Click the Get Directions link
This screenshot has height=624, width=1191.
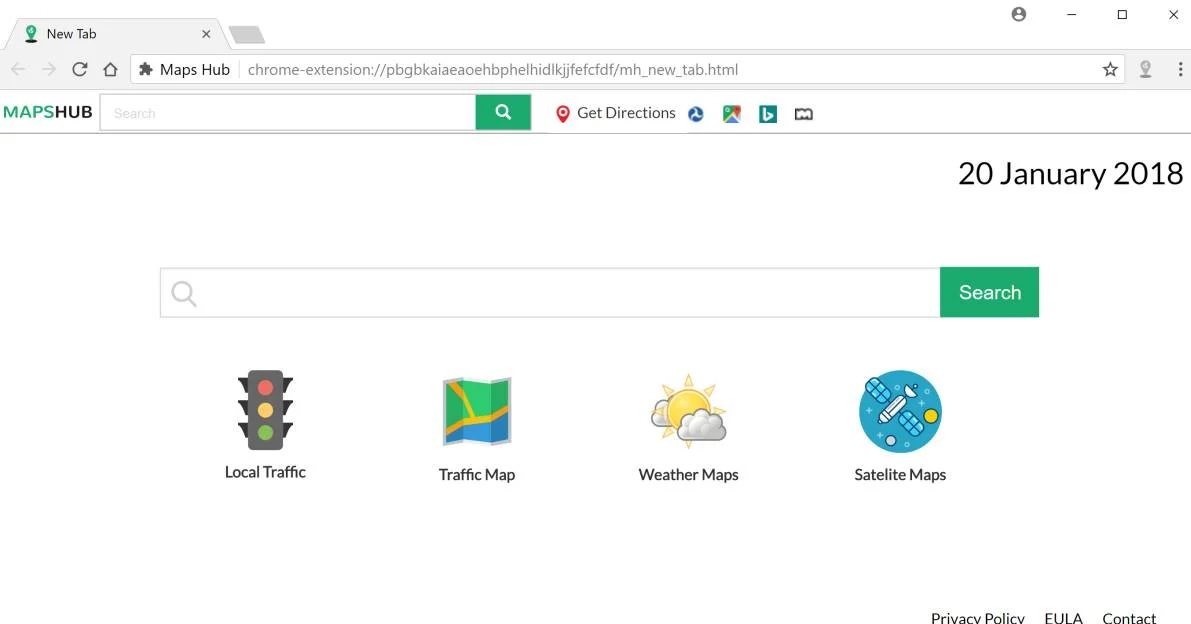click(626, 113)
